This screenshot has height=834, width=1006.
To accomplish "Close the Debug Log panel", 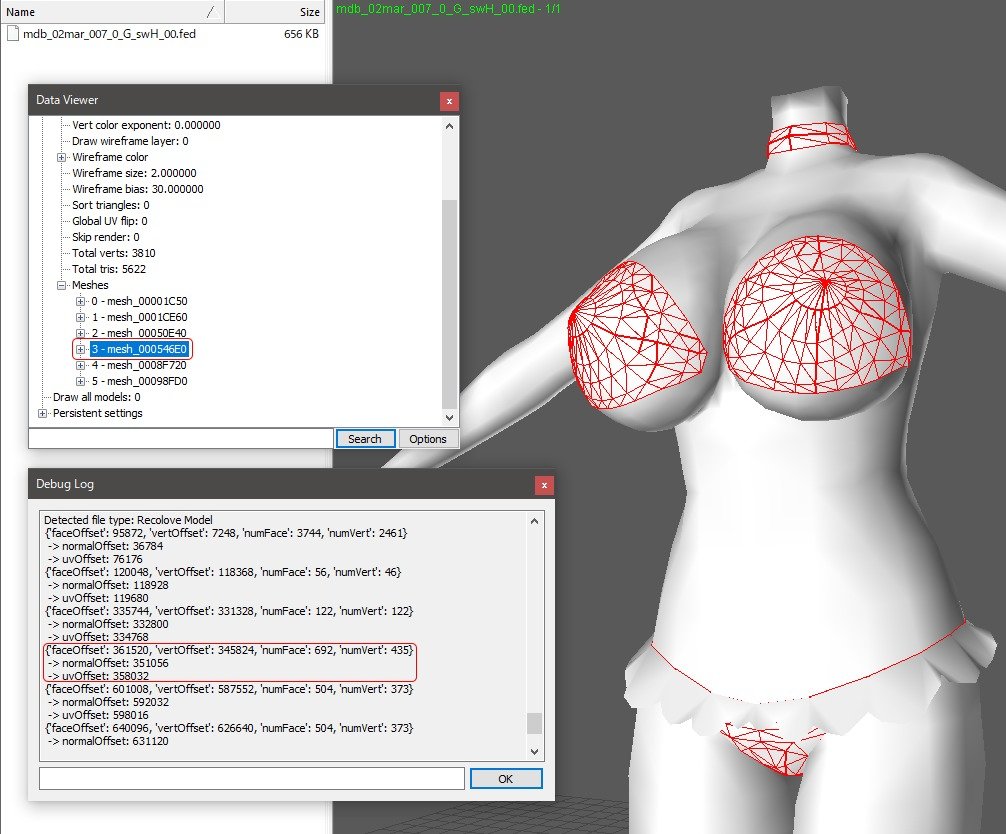I will point(544,485).
